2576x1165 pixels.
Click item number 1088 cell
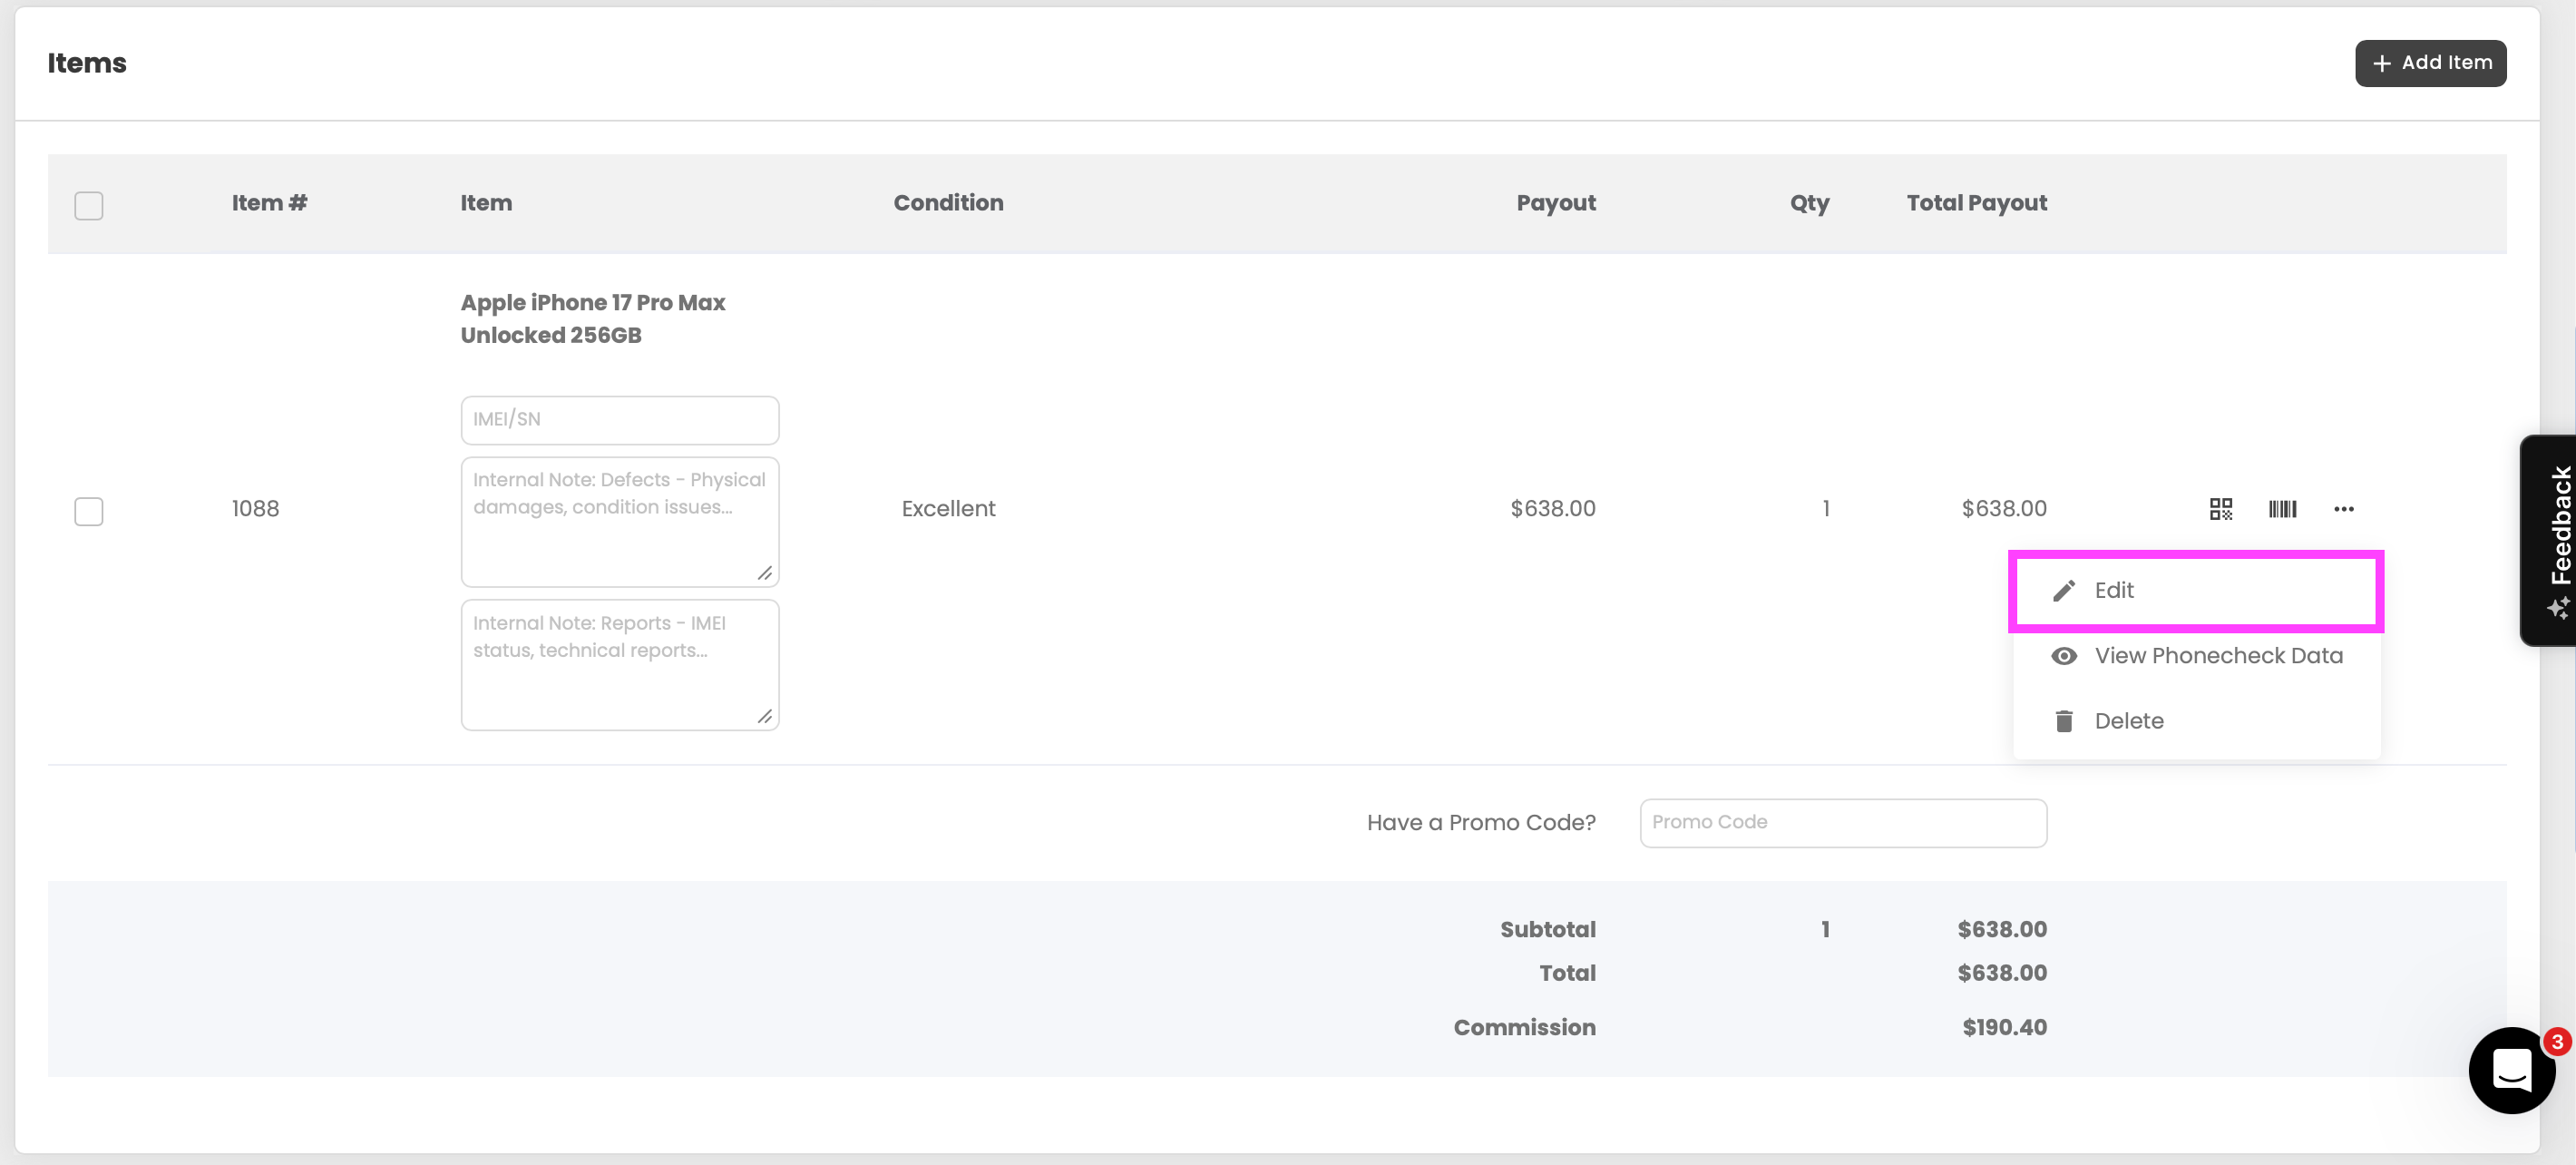point(255,509)
